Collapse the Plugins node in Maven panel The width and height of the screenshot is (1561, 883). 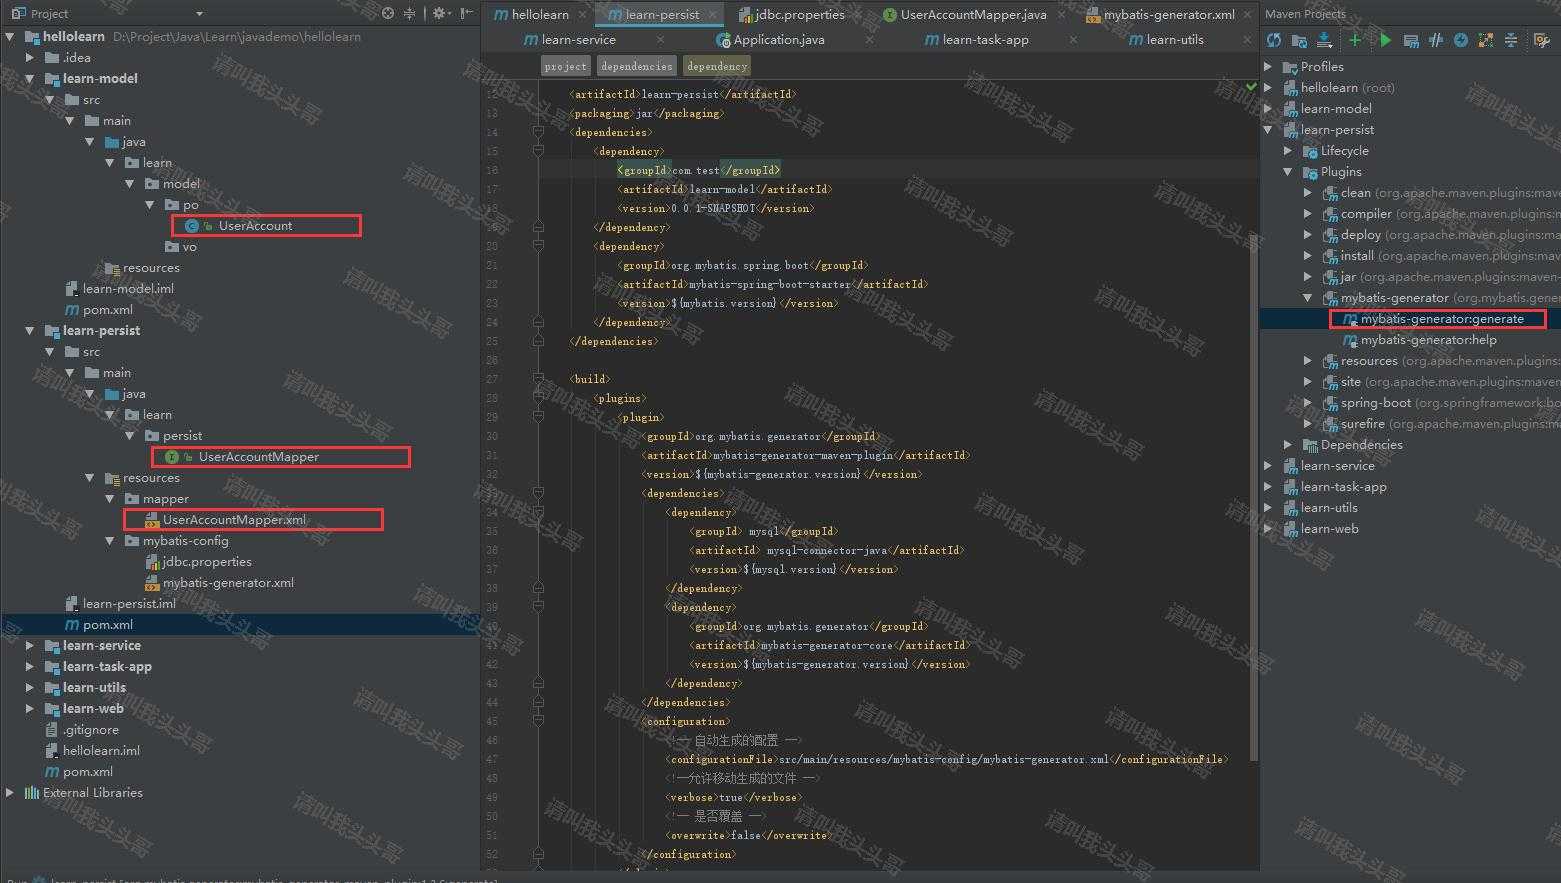pyautogui.click(x=1288, y=171)
